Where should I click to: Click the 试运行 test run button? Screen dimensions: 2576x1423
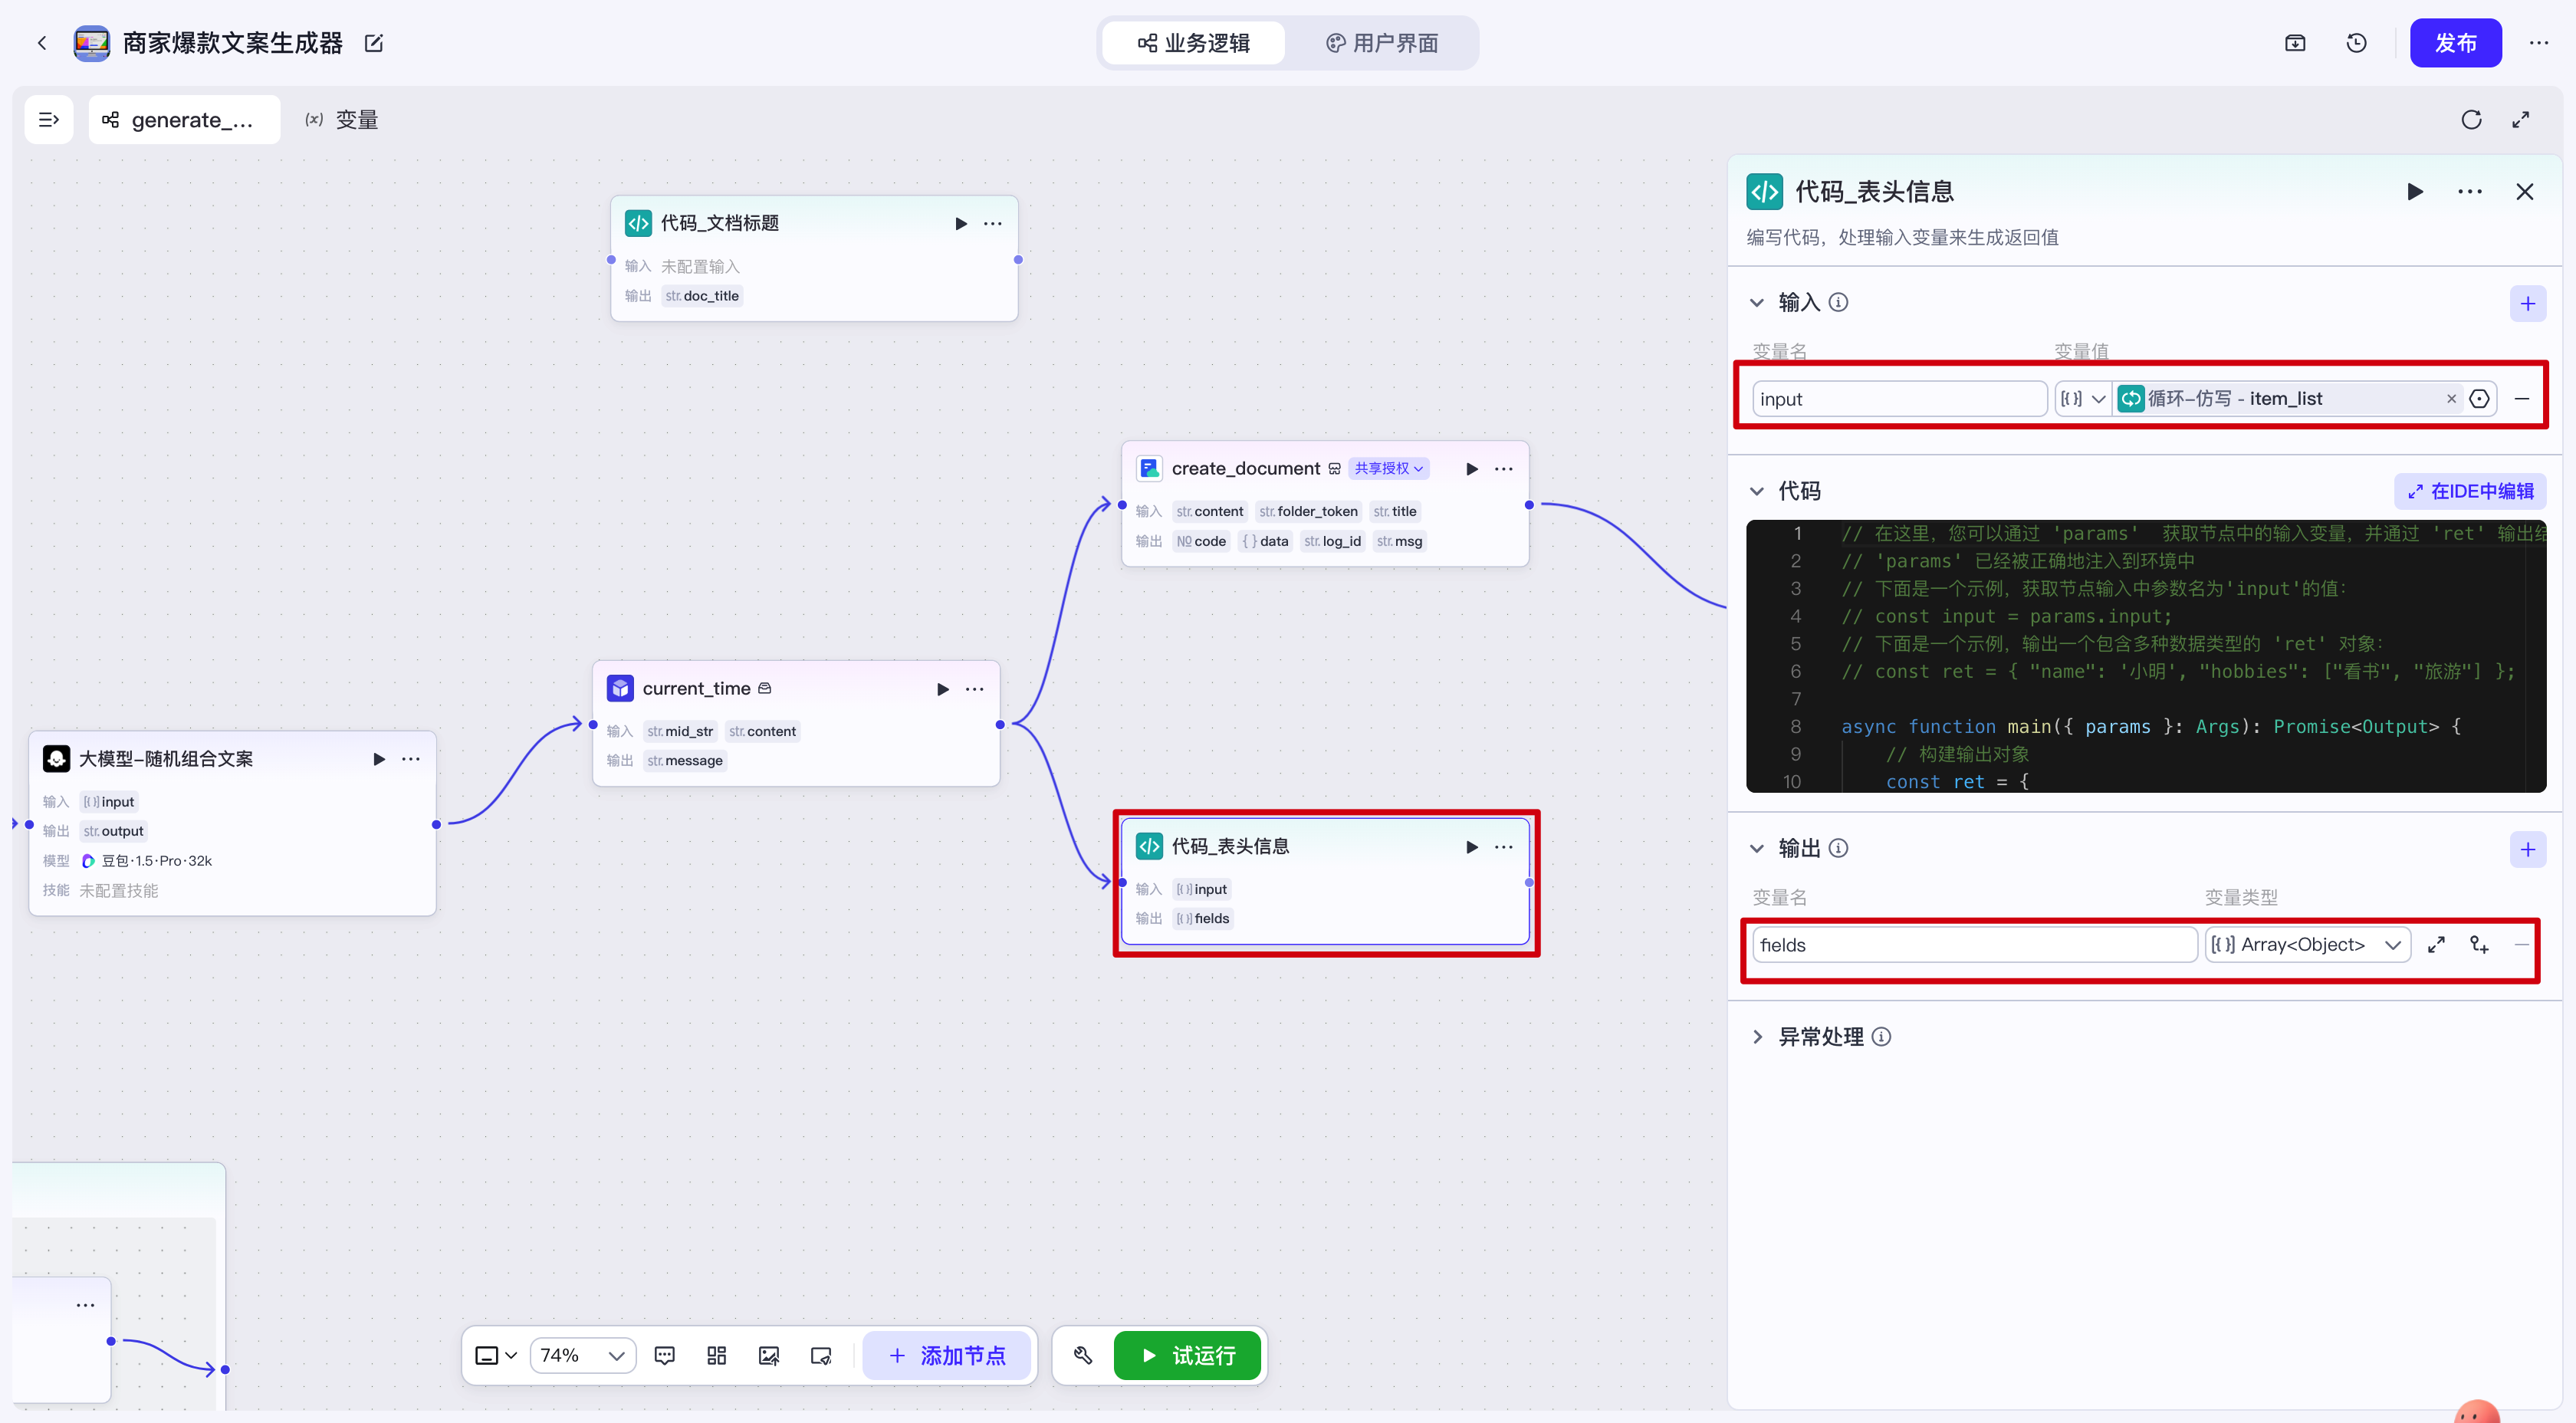click(1187, 1355)
